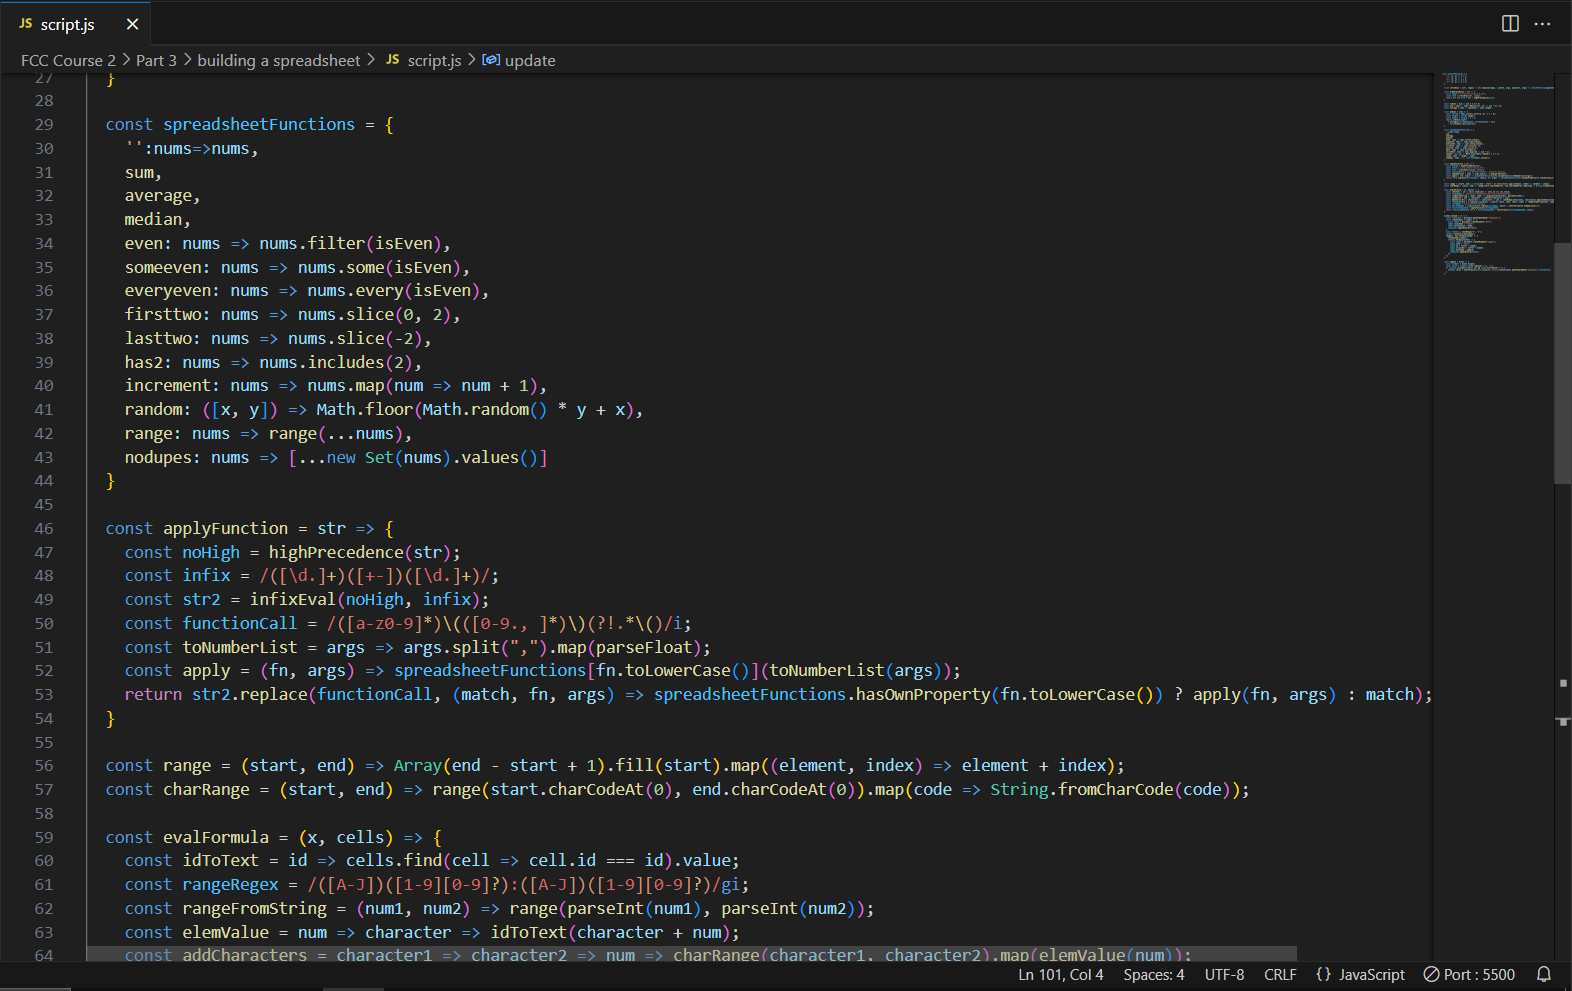Click the vertical scrollbar thumb
Viewport: 1572px width, 991px height.
(1562, 363)
